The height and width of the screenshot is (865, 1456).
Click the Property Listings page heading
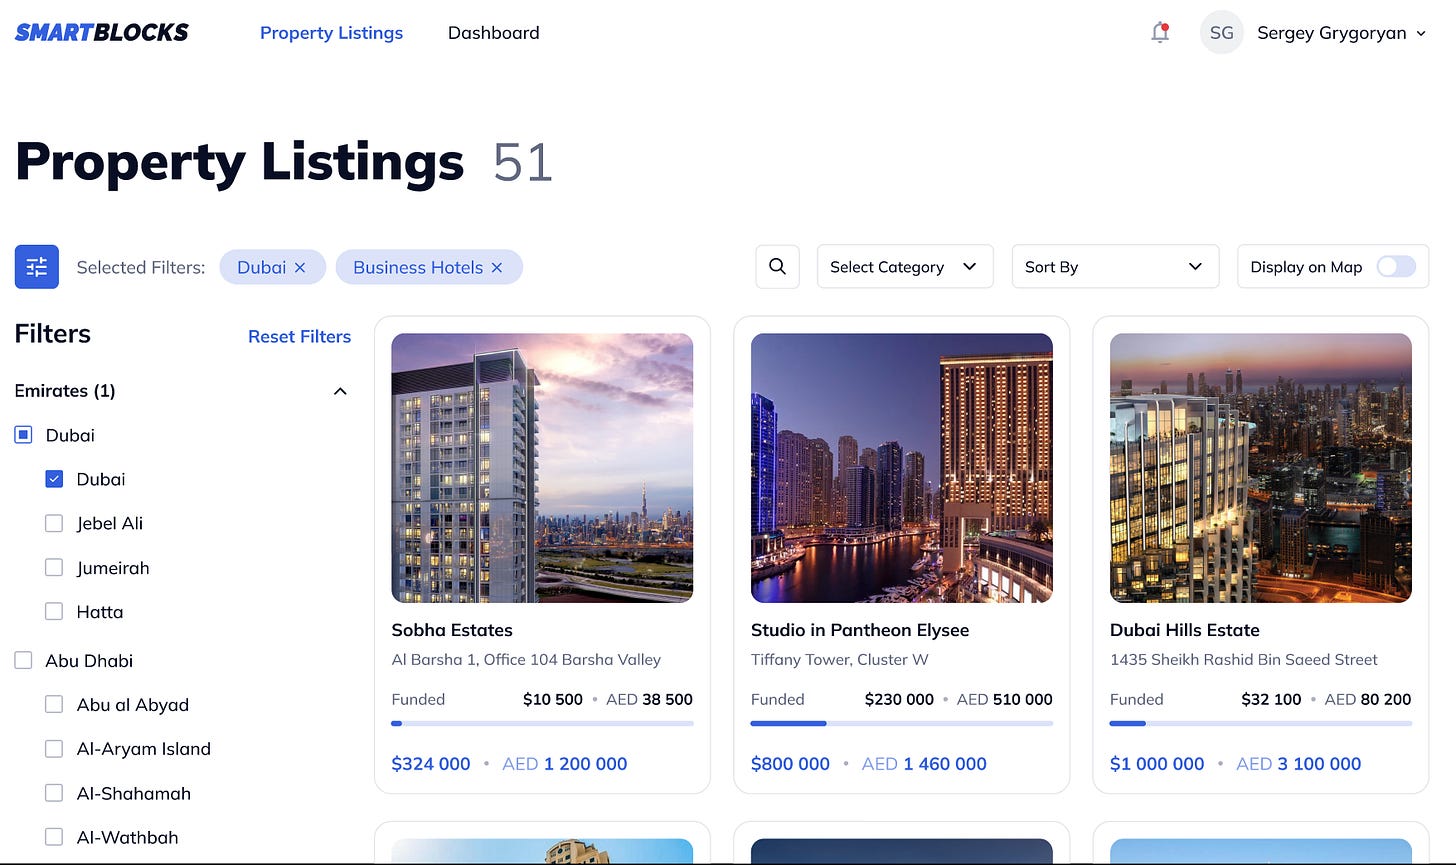(x=239, y=163)
